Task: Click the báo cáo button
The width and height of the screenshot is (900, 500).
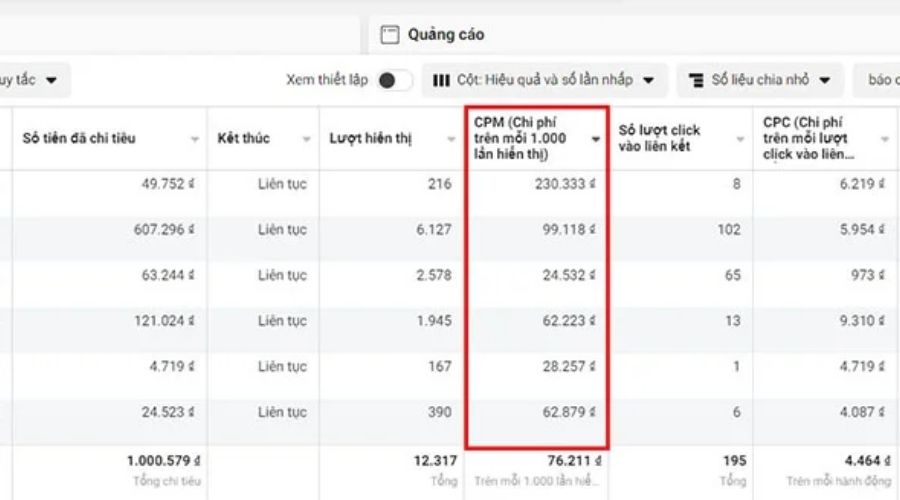Action: (x=877, y=80)
